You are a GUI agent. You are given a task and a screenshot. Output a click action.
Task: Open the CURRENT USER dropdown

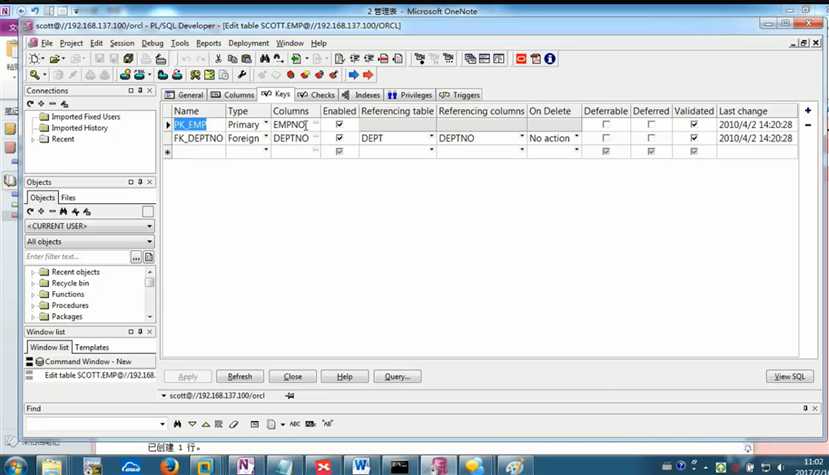tap(90, 227)
